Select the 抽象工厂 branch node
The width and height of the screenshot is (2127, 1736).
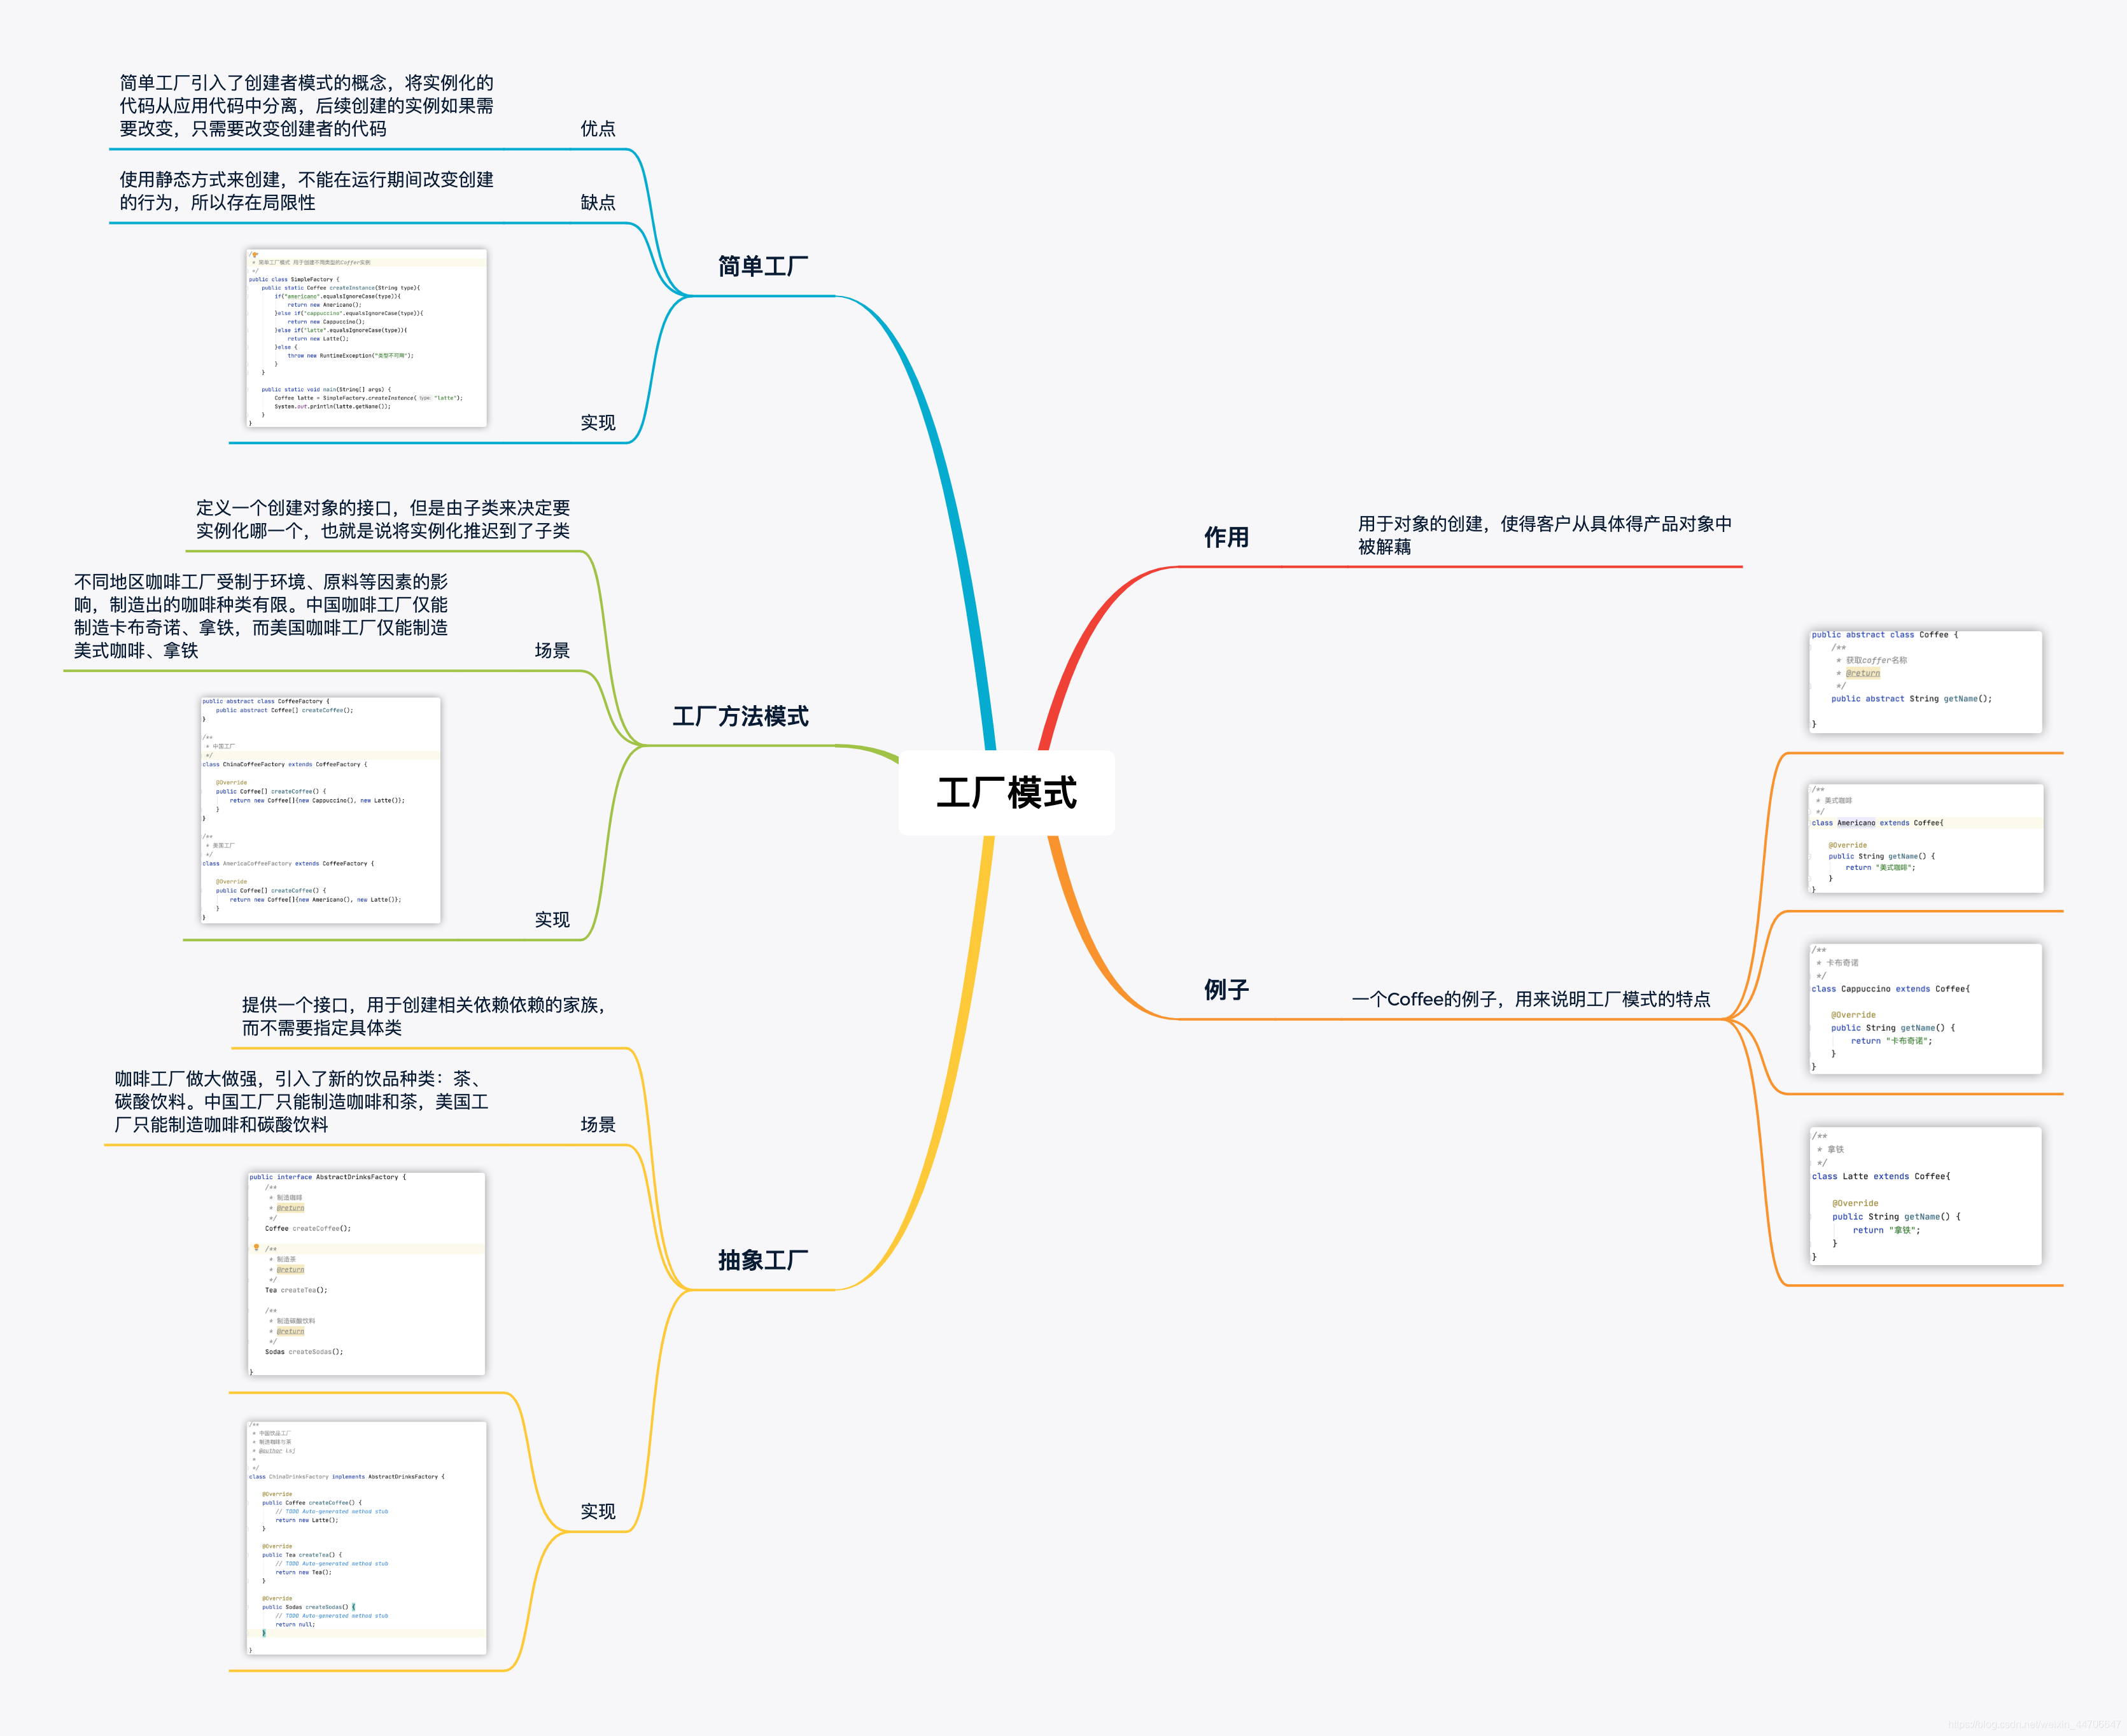click(762, 1260)
